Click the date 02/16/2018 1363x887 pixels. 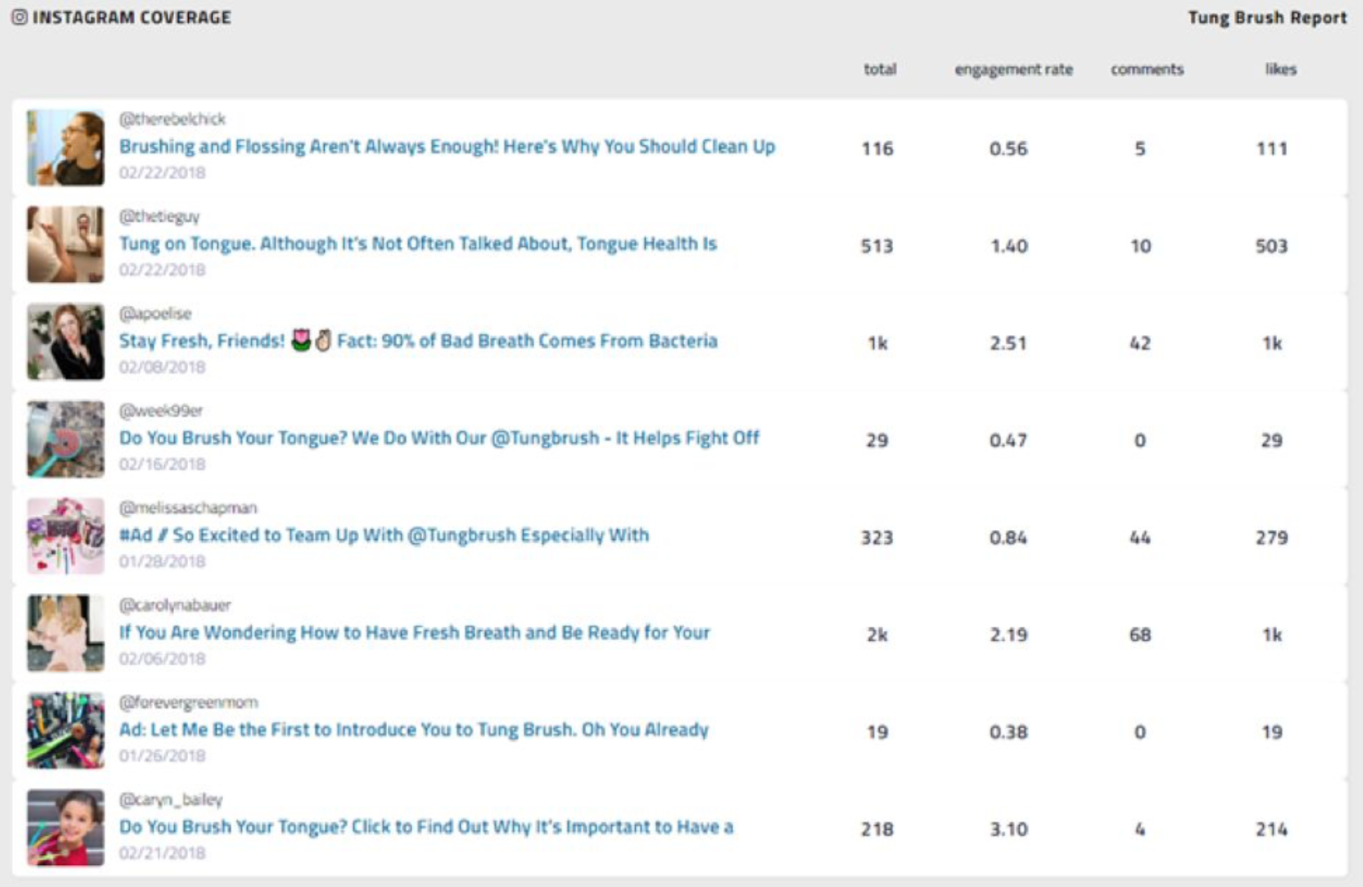click(x=162, y=464)
